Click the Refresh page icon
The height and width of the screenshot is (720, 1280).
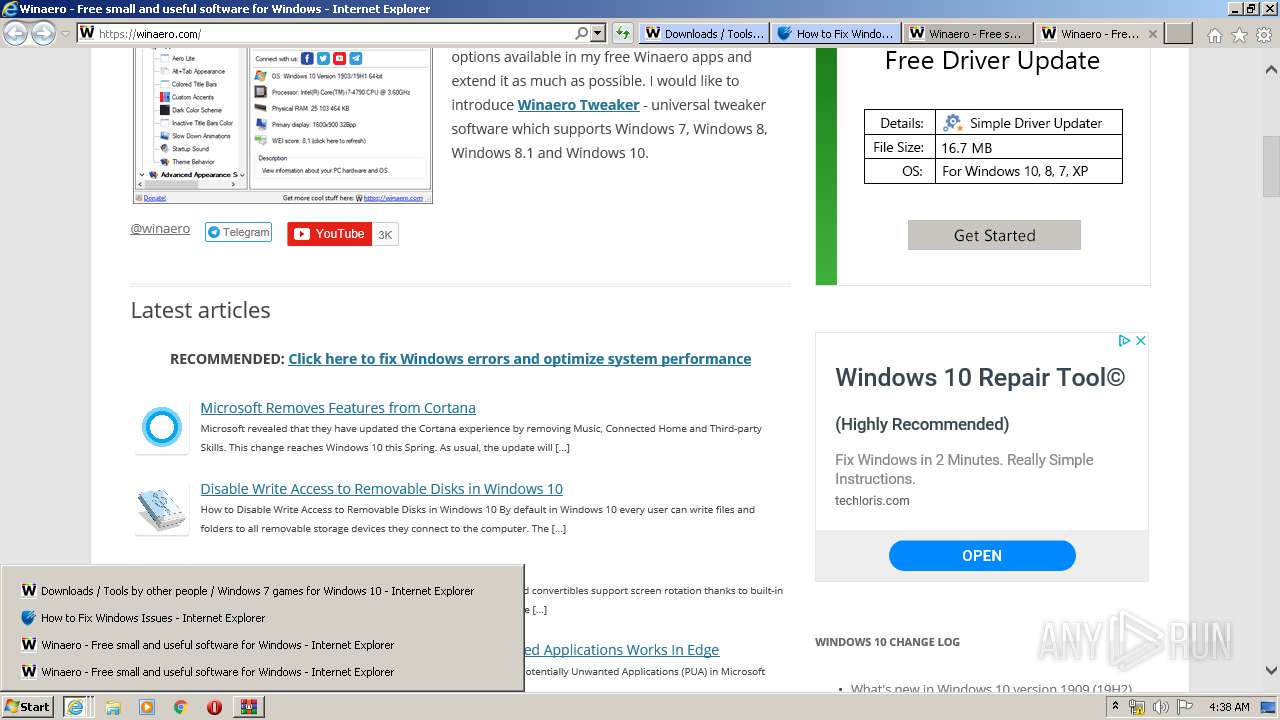pyautogui.click(x=622, y=33)
